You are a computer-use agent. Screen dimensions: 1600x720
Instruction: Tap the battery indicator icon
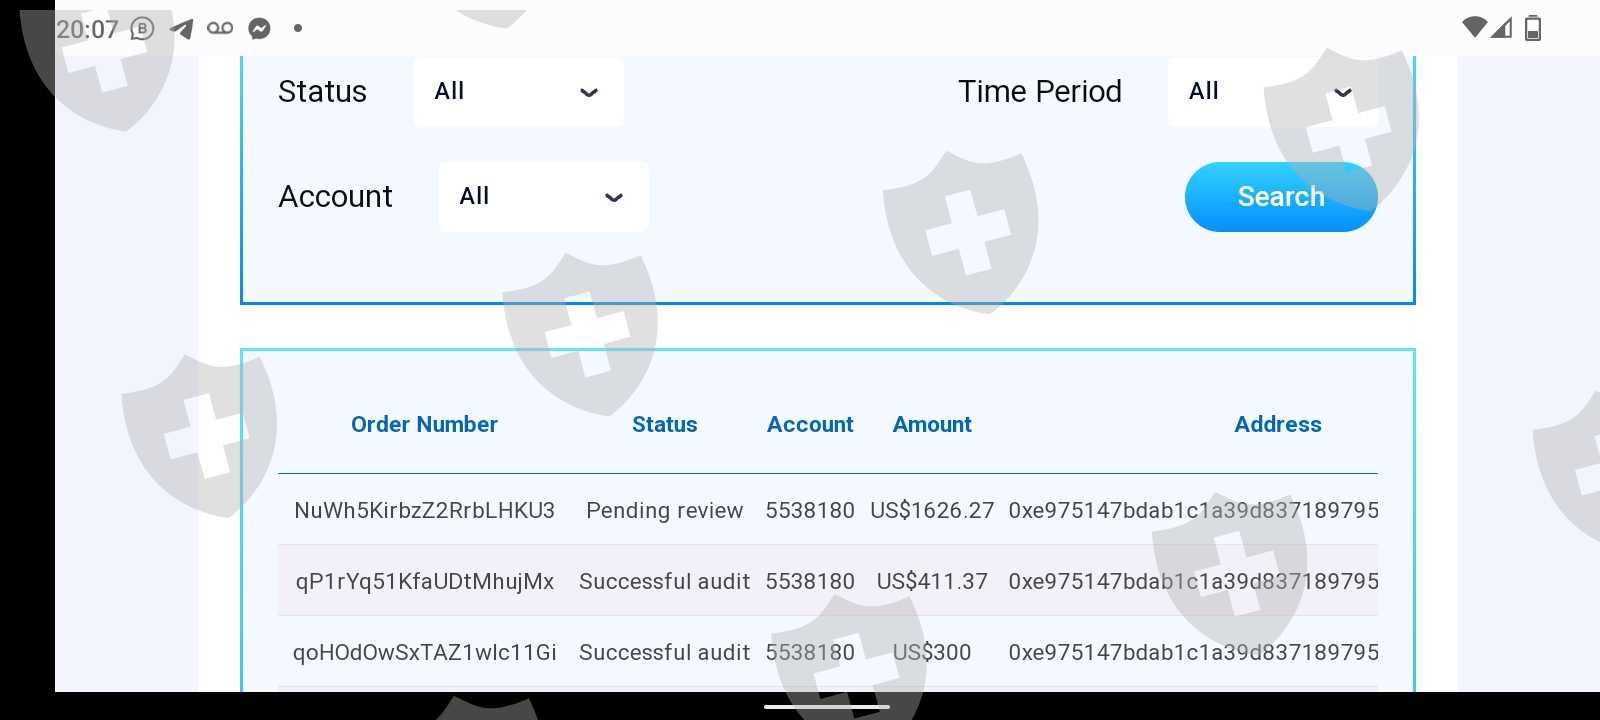pyautogui.click(x=1532, y=28)
